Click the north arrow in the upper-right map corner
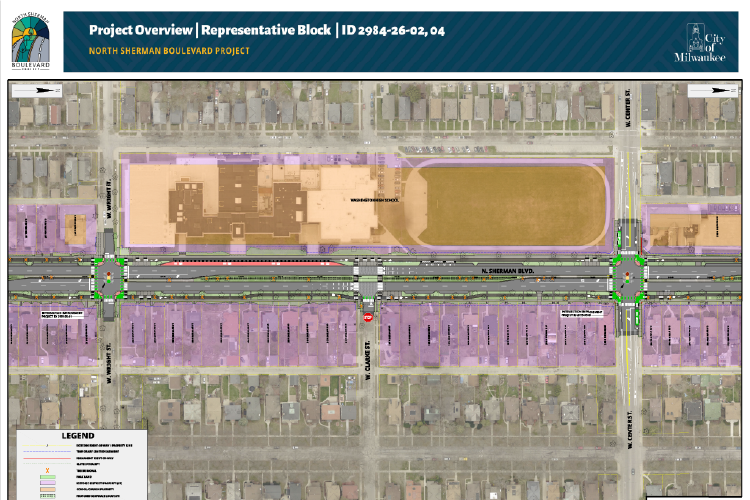The width and height of the screenshot is (750, 500). coord(713,90)
